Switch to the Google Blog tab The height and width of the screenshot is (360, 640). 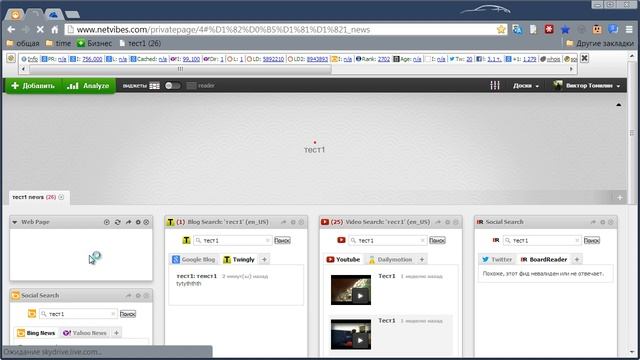[x=194, y=259]
